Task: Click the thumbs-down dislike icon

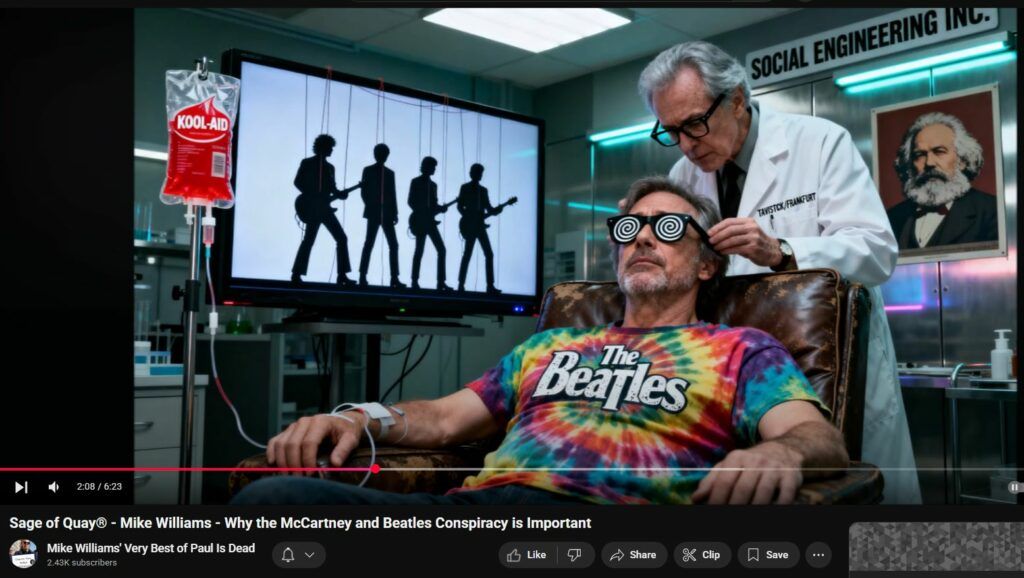Action: pos(574,555)
